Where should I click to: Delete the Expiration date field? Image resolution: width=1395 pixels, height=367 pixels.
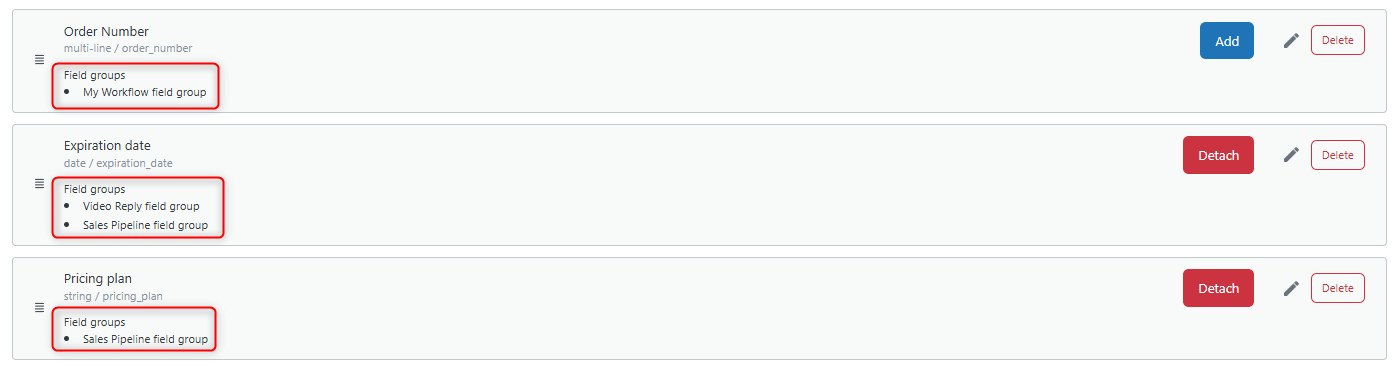pos(1338,155)
